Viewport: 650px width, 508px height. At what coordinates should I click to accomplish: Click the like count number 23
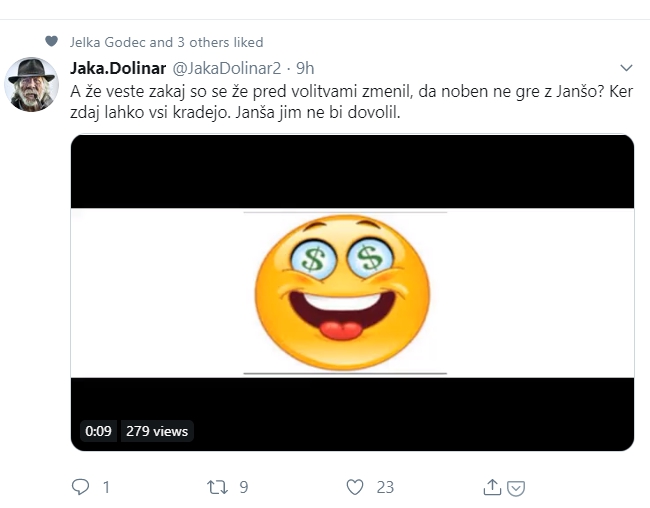click(x=385, y=487)
